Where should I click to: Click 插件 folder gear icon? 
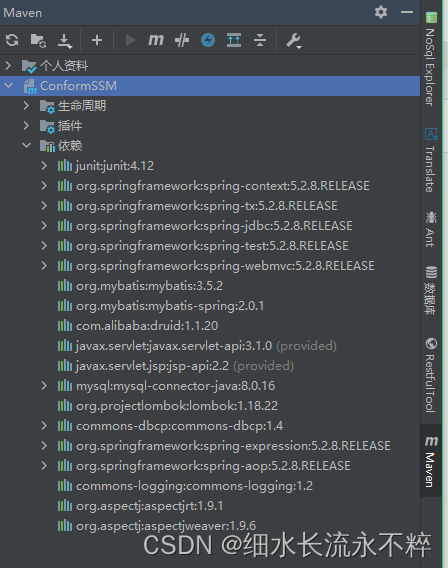pyautogui.click(x=47, y=126)
